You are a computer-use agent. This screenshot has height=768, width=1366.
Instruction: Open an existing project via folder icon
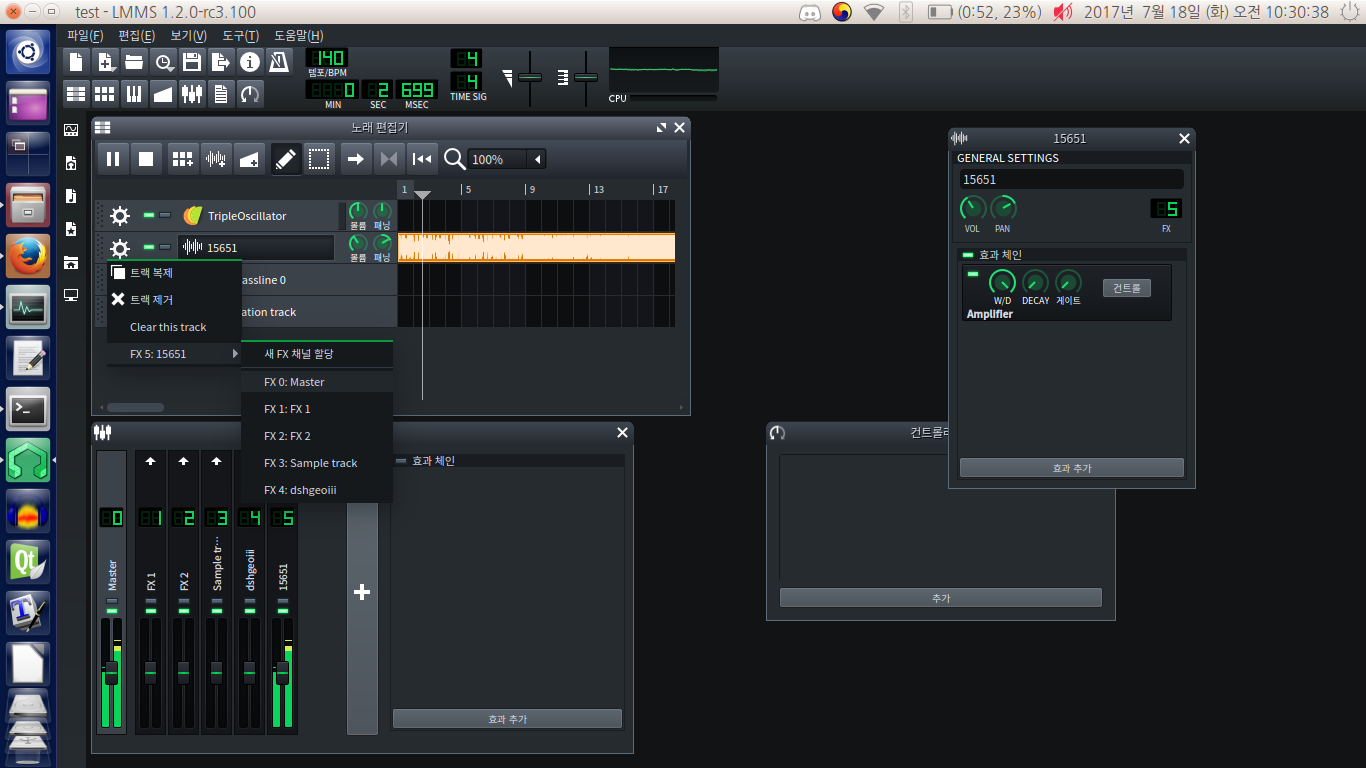point(134,62)
